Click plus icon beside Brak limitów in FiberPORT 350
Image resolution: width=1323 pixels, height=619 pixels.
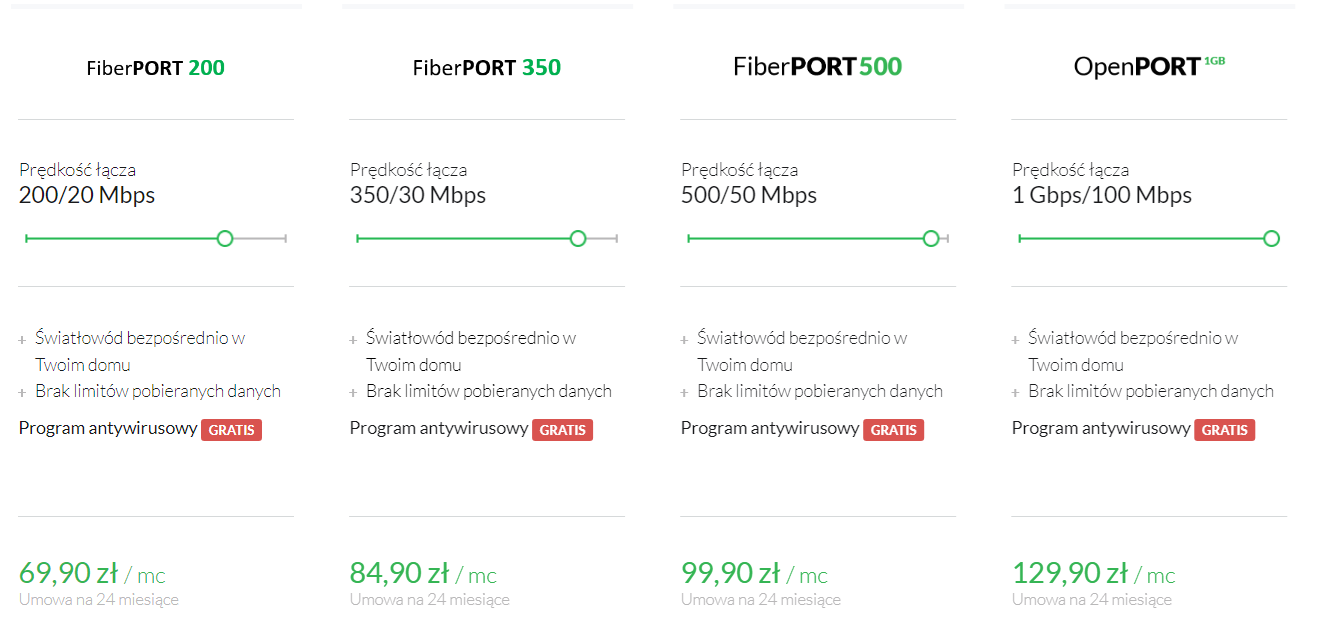pyautogui.click(x=354, y=393)
